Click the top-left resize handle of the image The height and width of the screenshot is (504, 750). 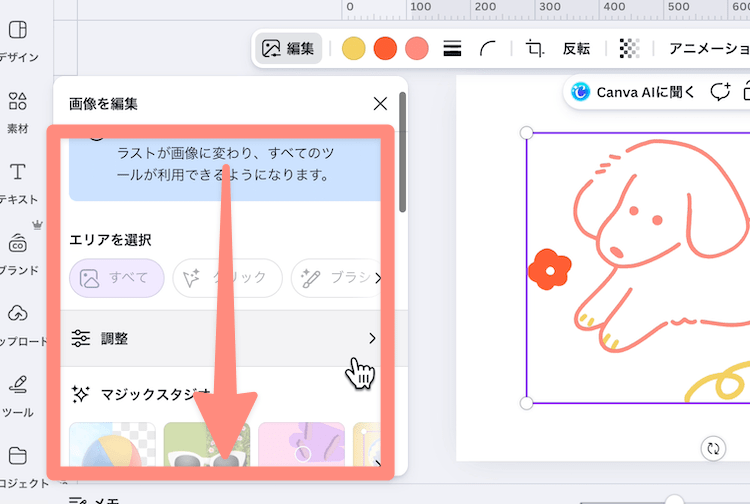click(526, 132)
